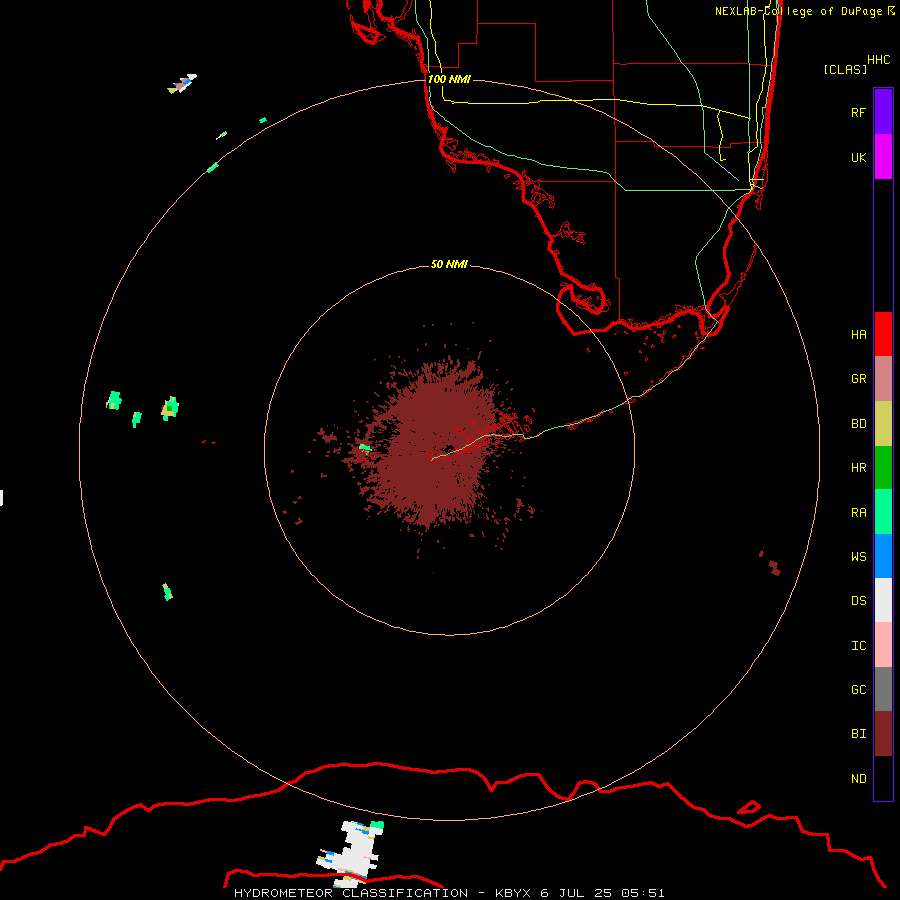Screen dimensions: 900x900
Task: Click the GR legend label
Action: point(858,379)
